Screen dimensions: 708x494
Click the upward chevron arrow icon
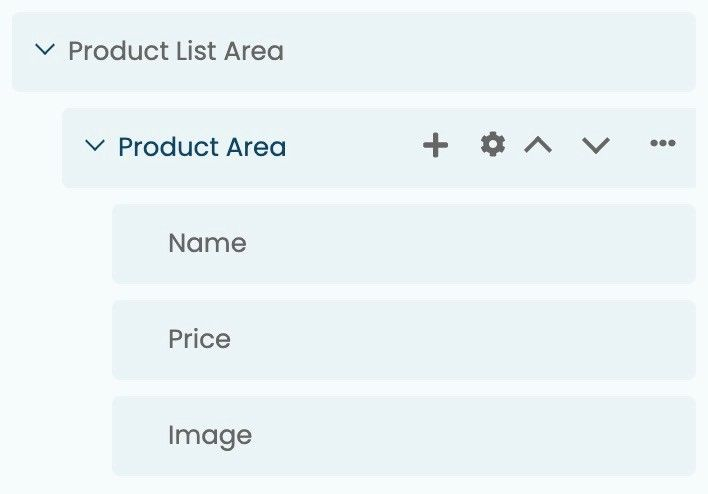538,145
